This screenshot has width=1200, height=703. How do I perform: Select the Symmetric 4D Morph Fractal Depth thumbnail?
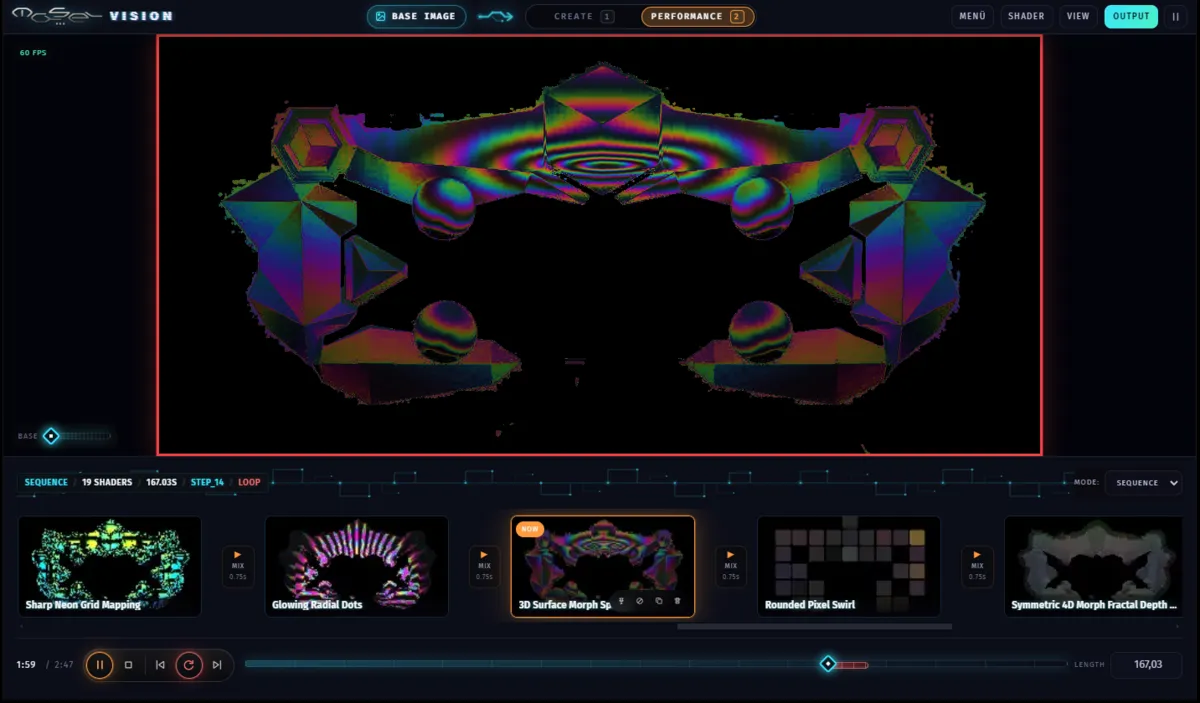pos(1096,566)
